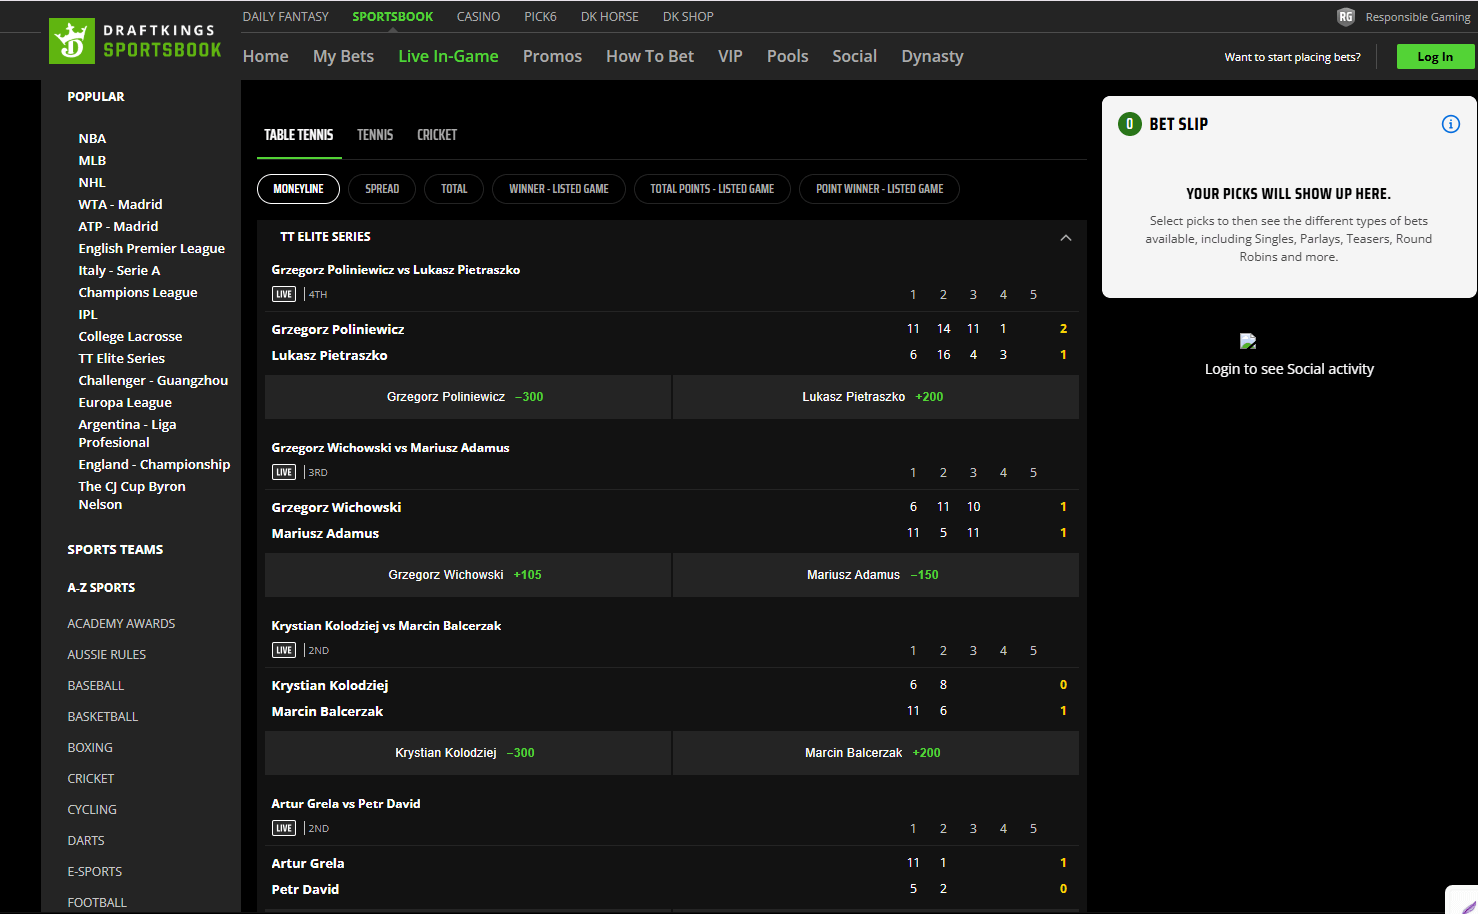Open the Sportsbook product link
The width and height of the screenshot is (1478, 914).
tap(393, 17)
